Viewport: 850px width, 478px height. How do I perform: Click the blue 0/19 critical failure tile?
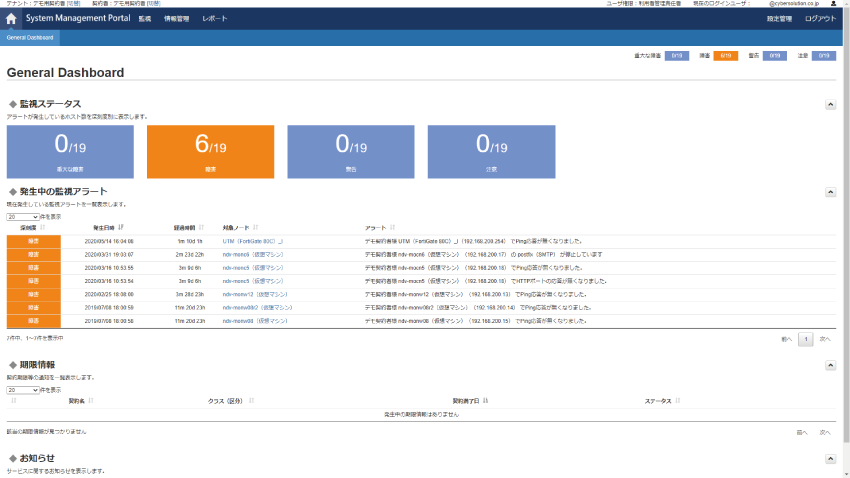[70, 152]
